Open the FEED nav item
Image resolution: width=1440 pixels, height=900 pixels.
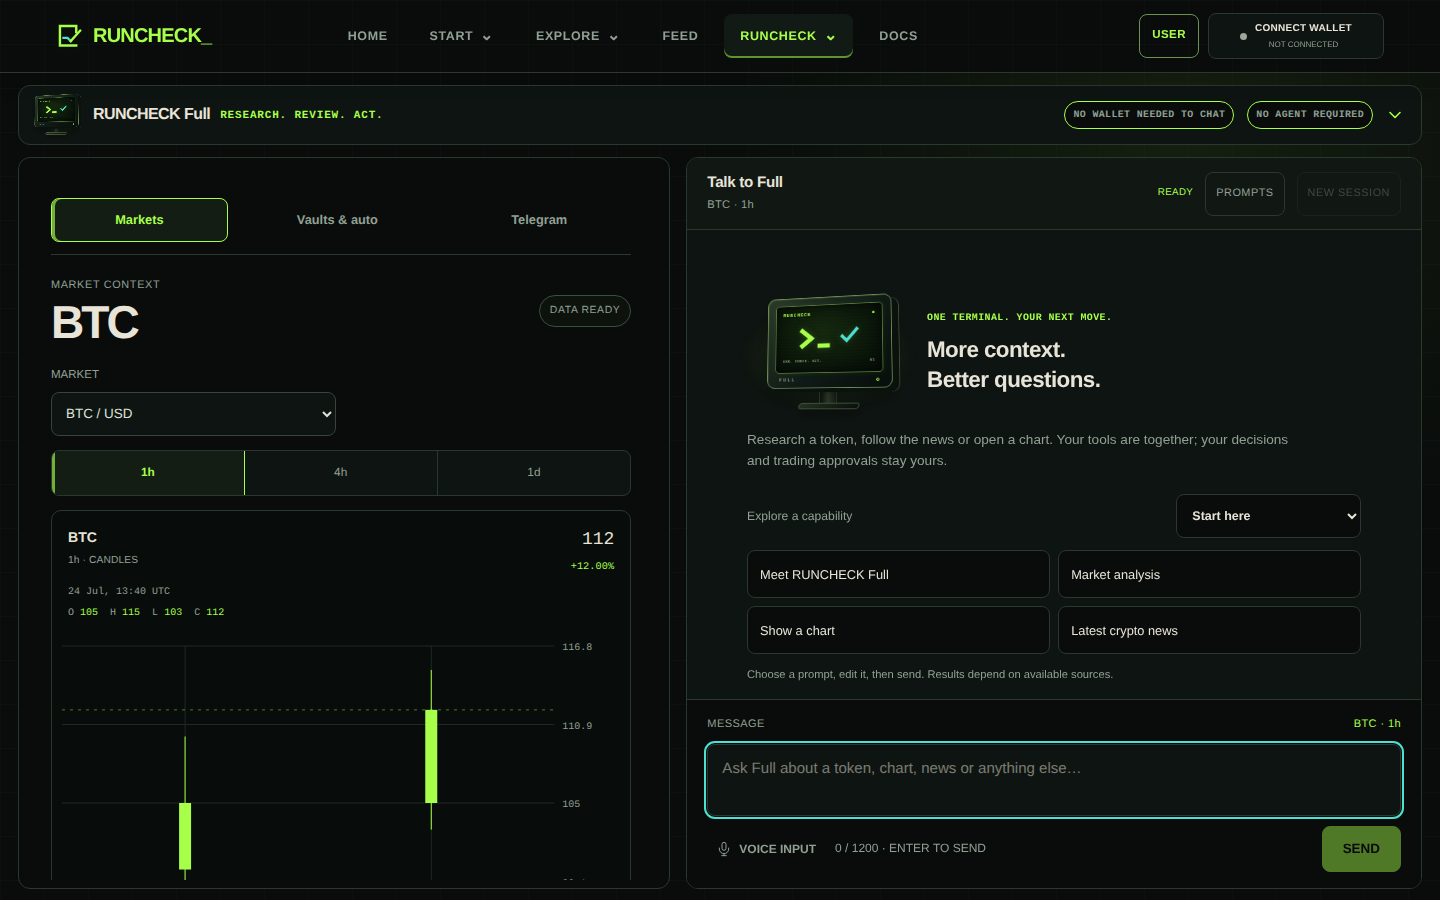tap(680, 36)
